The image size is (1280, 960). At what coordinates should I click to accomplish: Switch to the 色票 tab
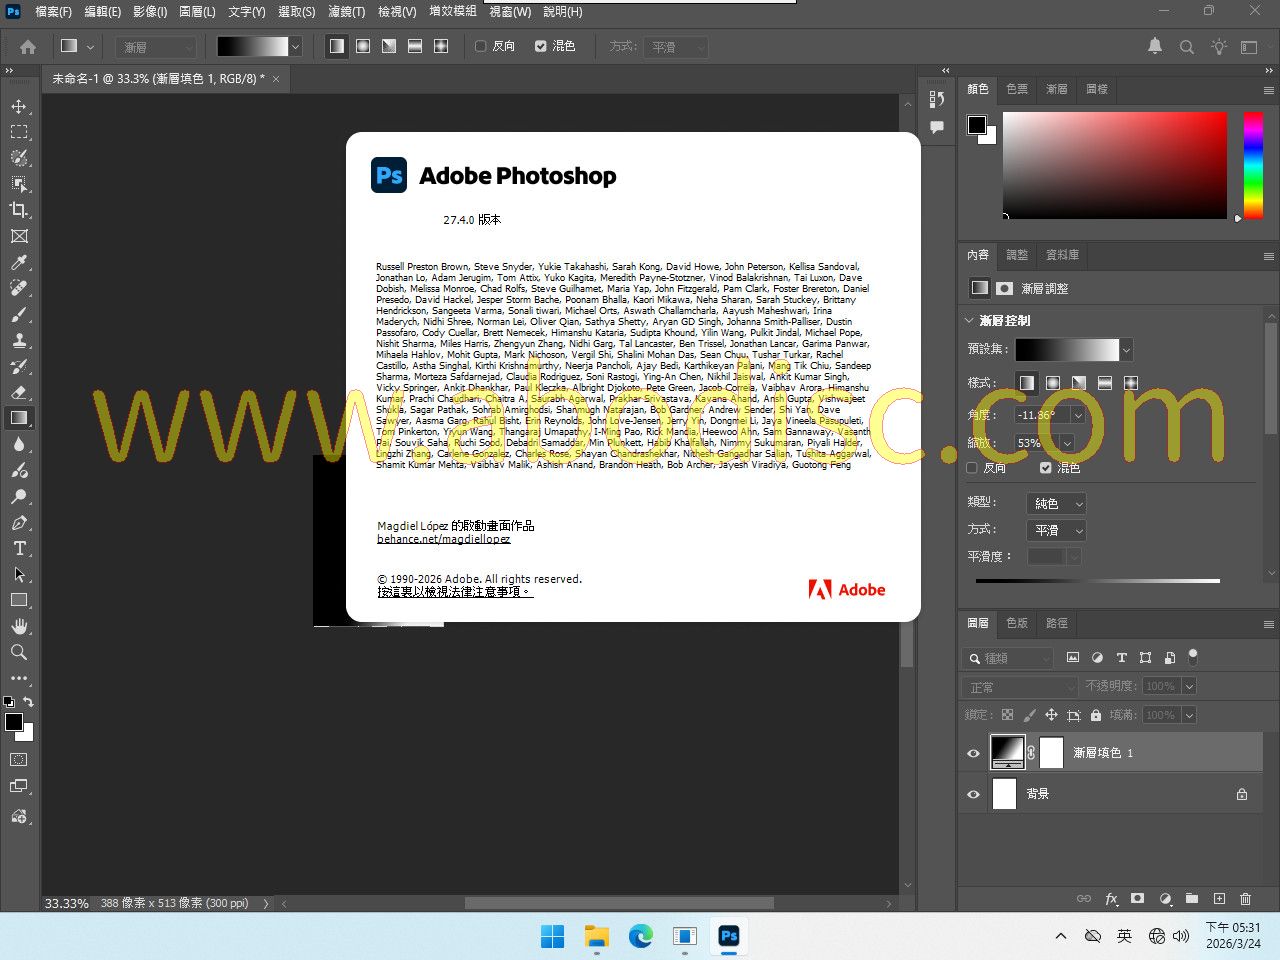click(x=1017, y=89)
